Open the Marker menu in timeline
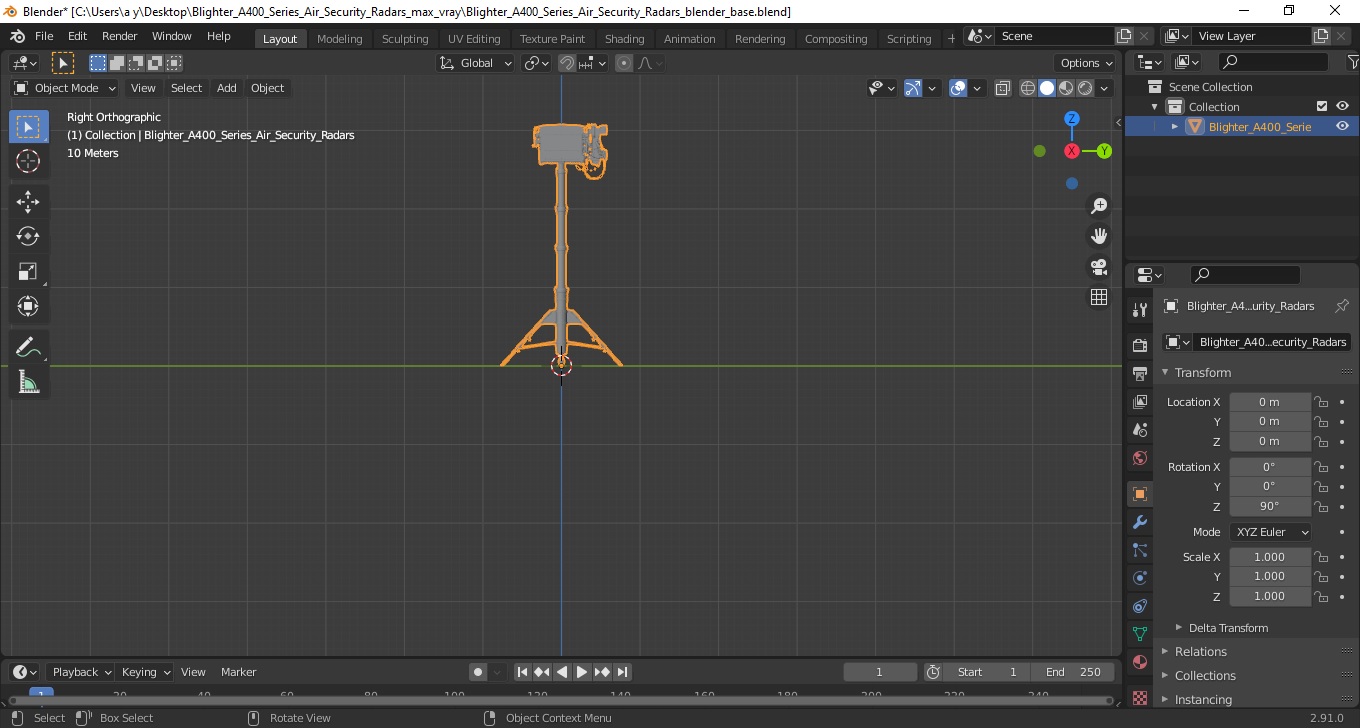1360x728 pixels. pyautogui.click(x=238, y=672)
